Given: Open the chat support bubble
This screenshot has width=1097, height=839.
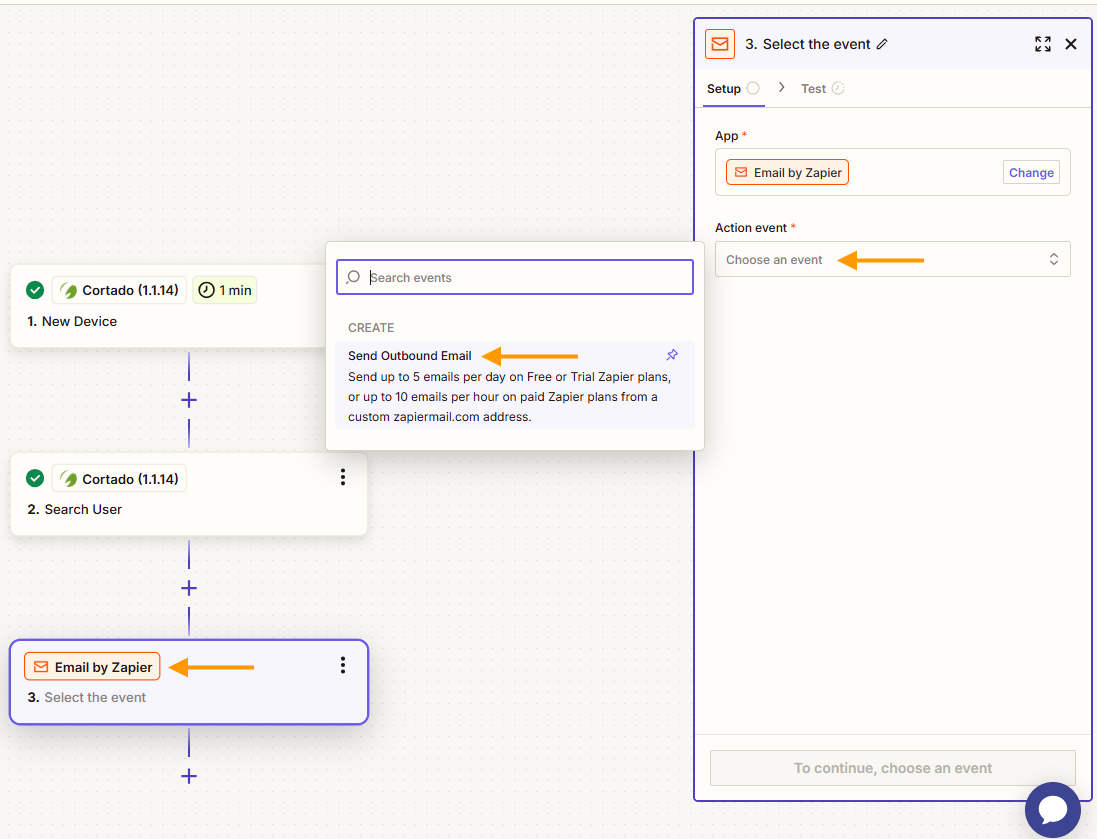Looking at the screenshot, I should pos(1052,810).
